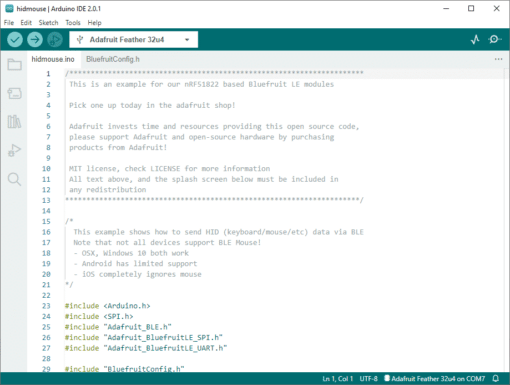Screen dimensions: 510x385
Task: Open the Library Manager sidebar
Action: click(x=14, y=122)
